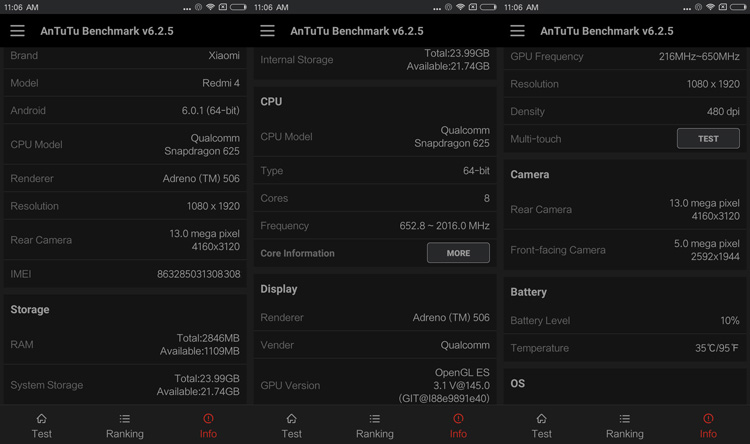Select Renderer Adreno 506 row in left panel
The height and width of the screenshot is (444, 750).
point(125,178)
